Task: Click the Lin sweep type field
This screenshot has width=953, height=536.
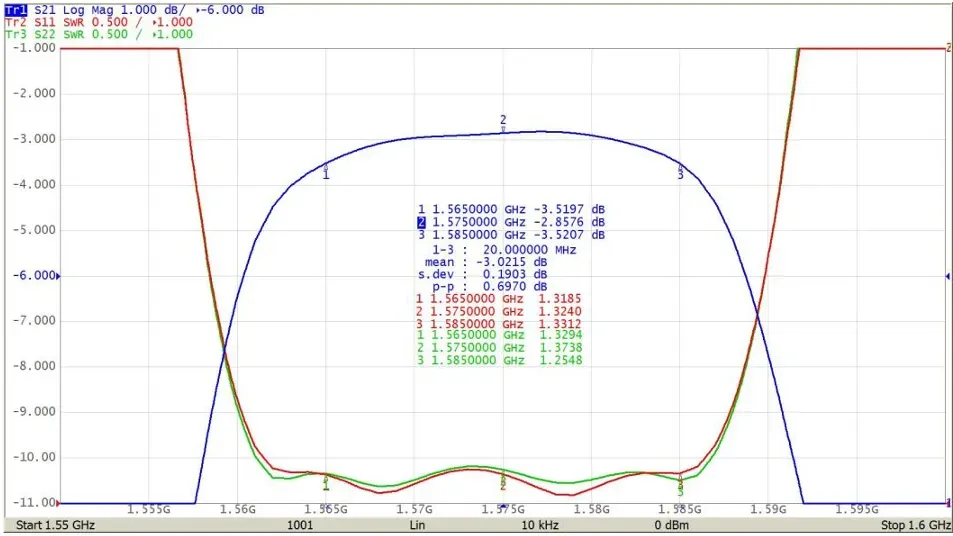Action: (x=417, y=525)
